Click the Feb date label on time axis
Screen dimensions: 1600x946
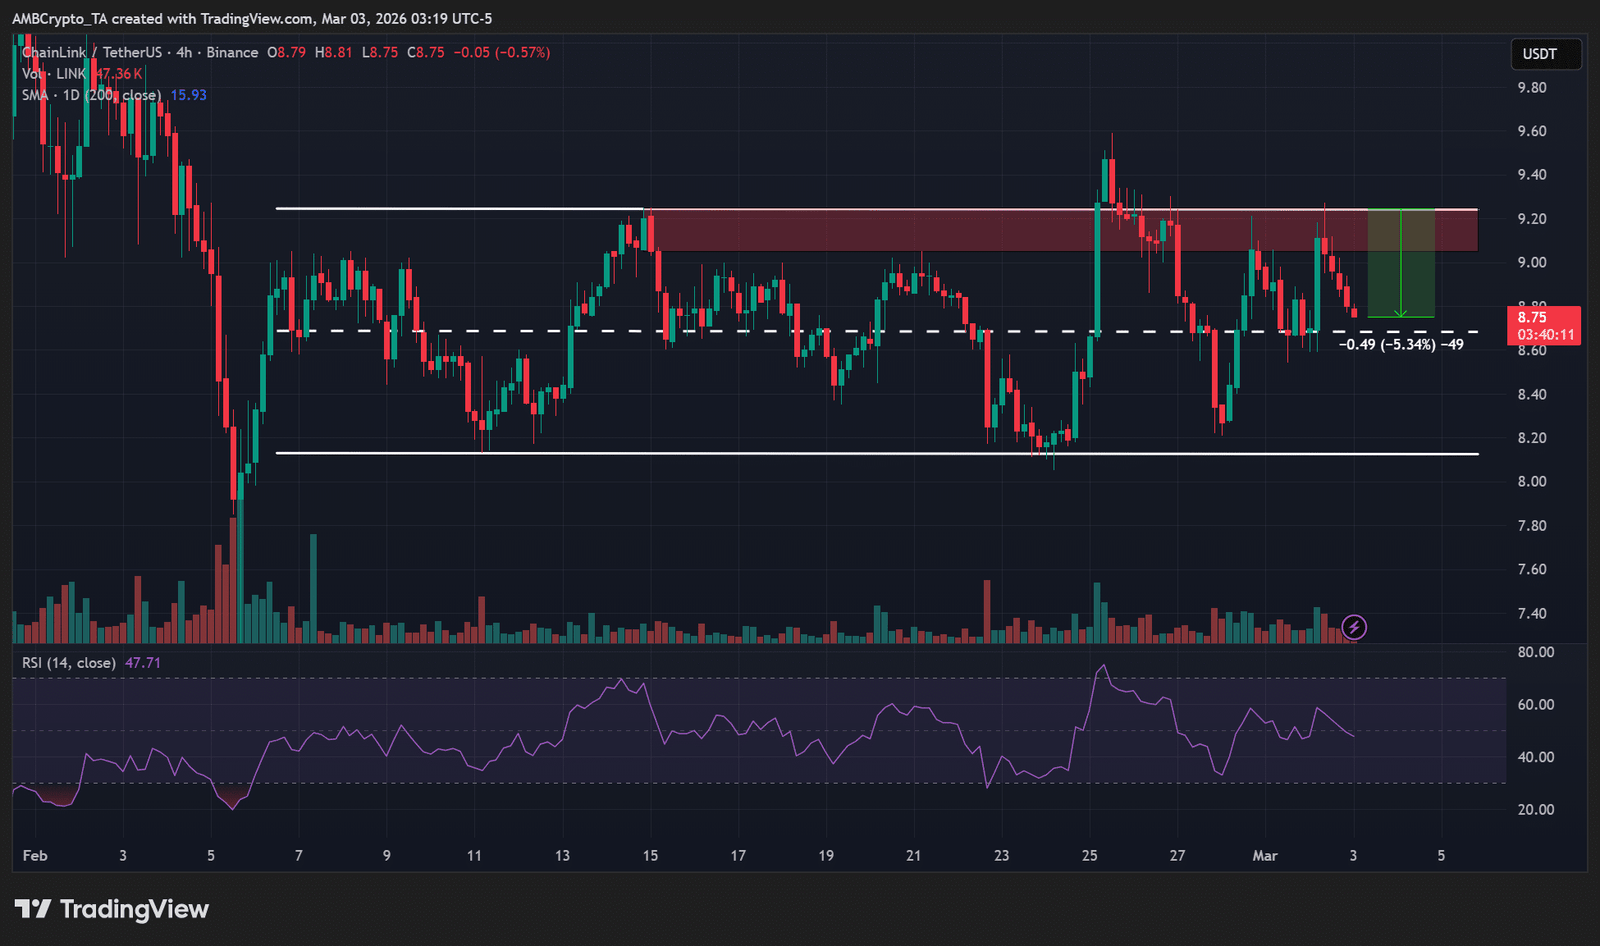(x=35, y=856)
